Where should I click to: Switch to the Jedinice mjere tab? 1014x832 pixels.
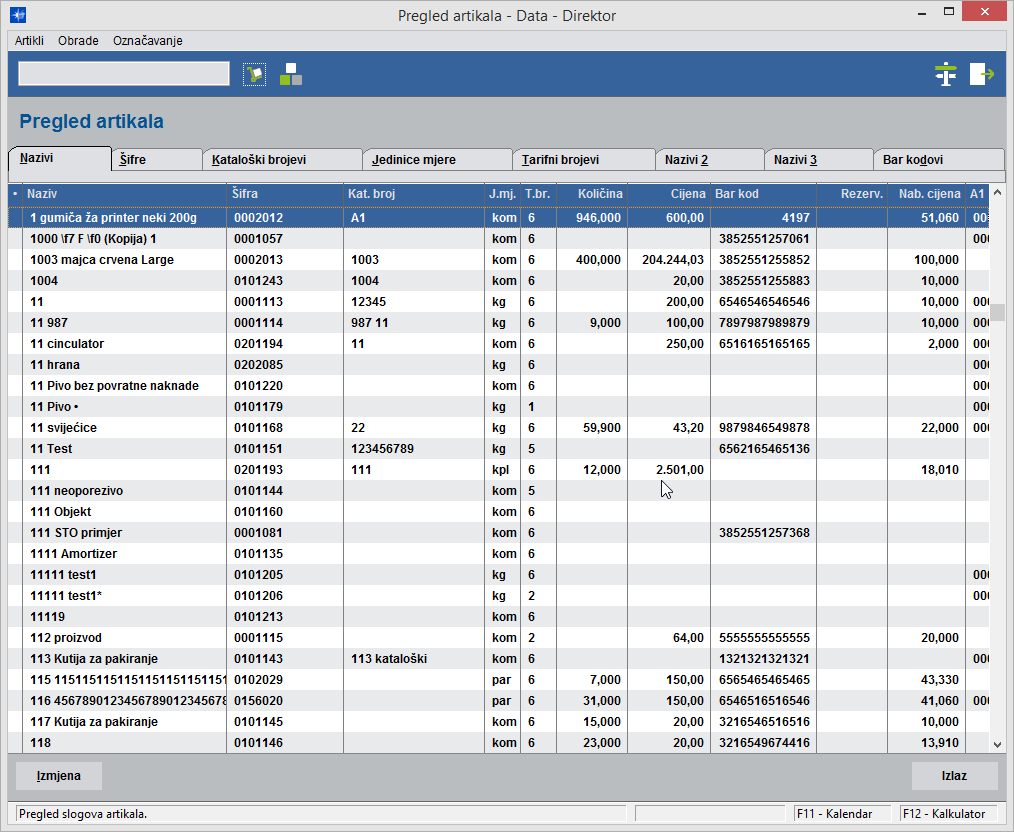coord(437,160)
